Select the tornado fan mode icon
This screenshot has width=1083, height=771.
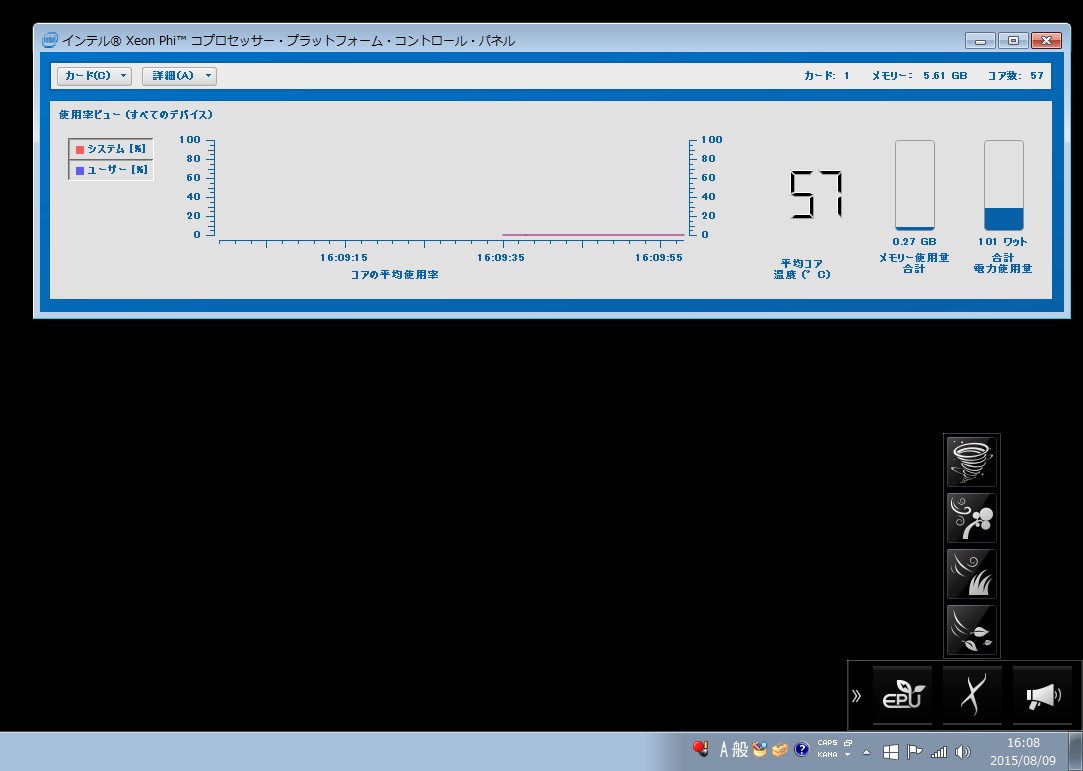[971, 461]
